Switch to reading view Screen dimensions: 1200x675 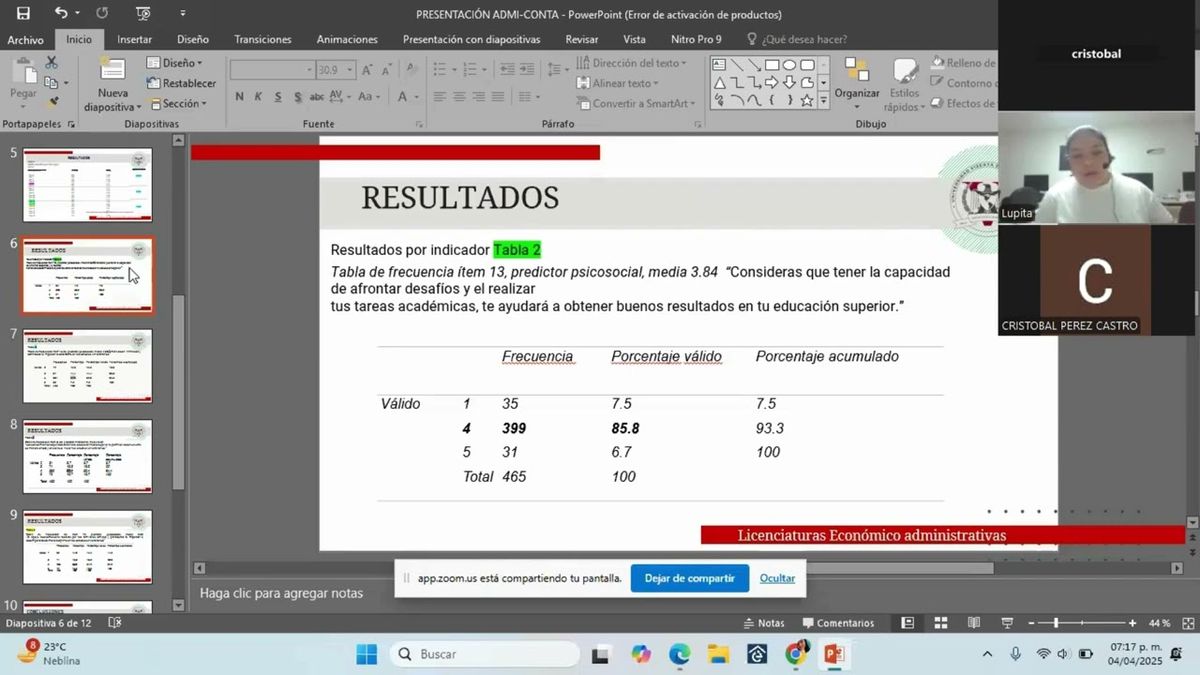(974, 623)
